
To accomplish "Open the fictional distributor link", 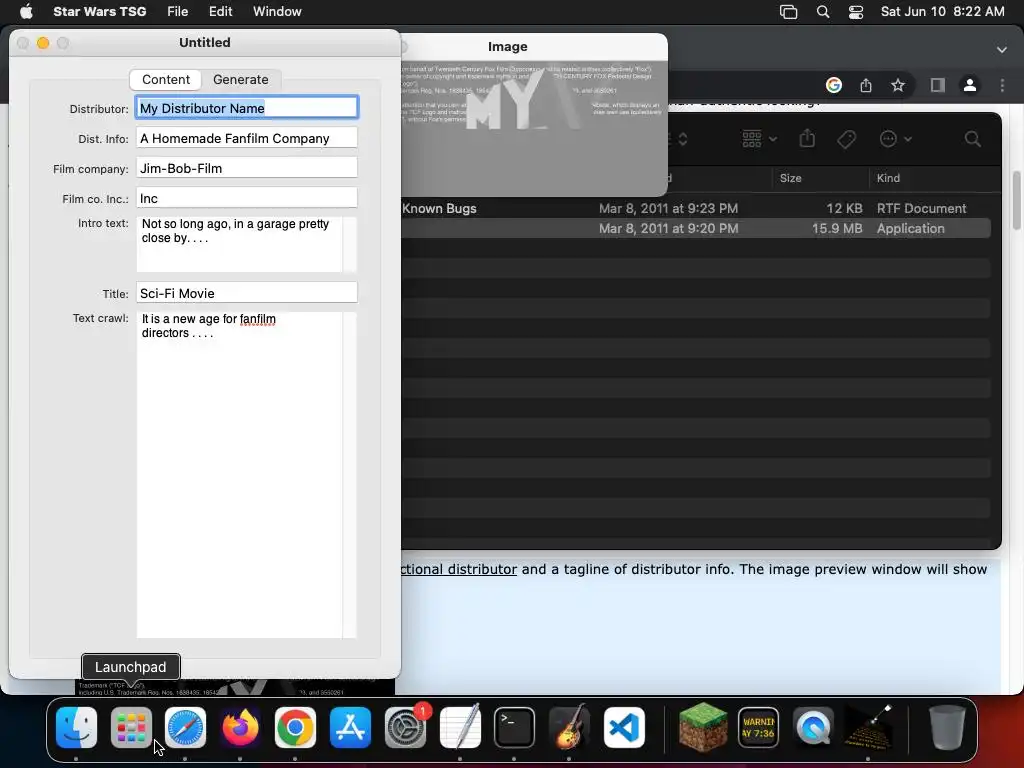I will coord(459,569).
